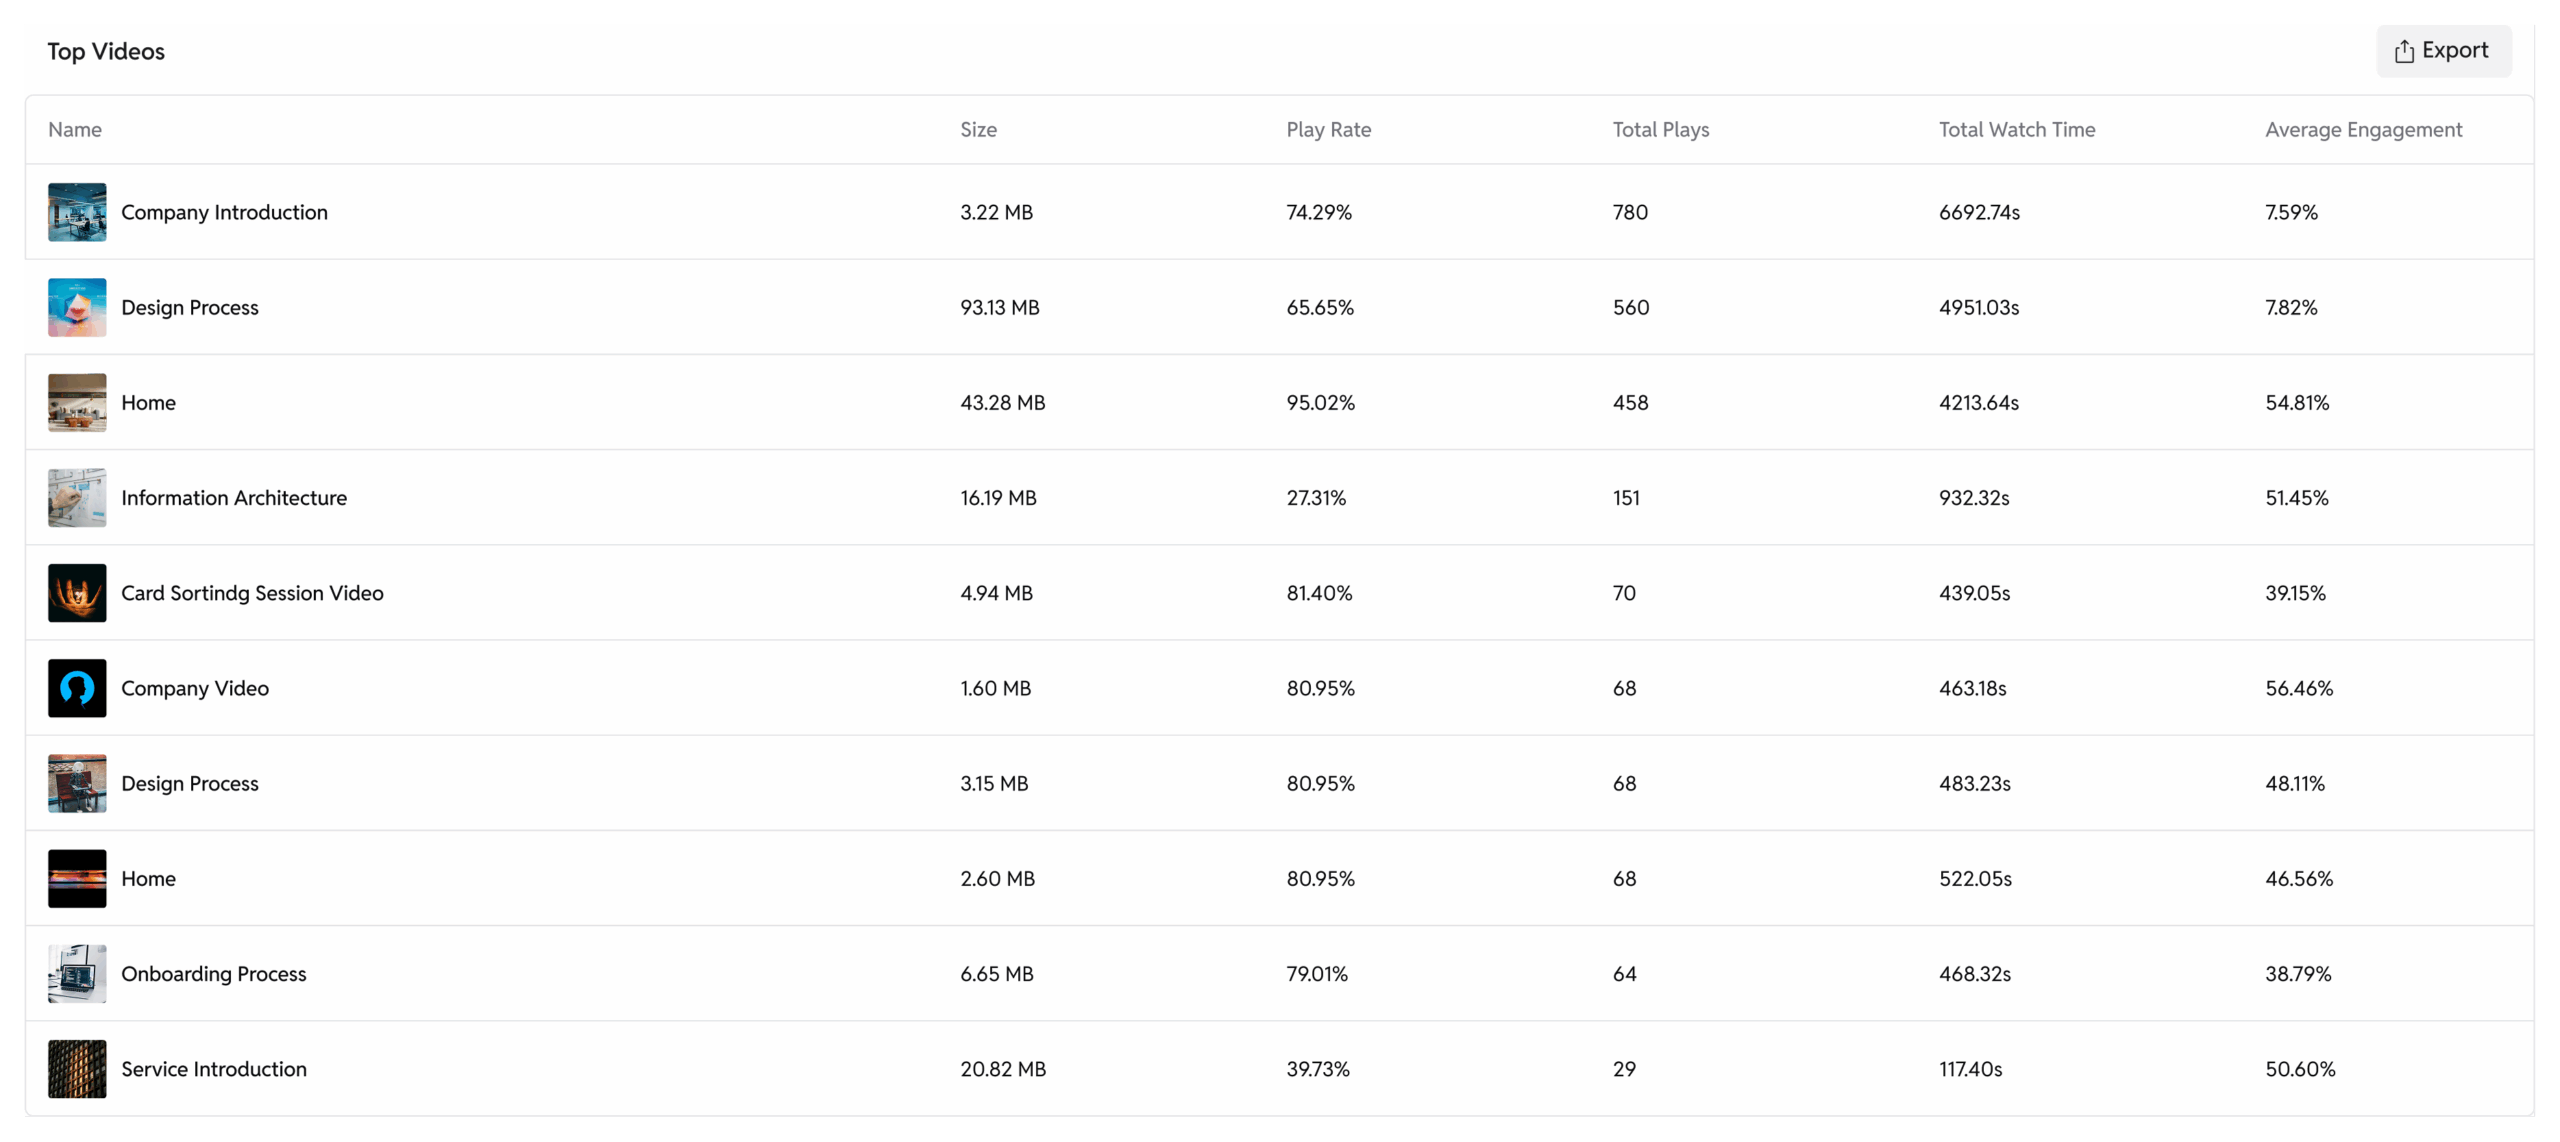Sort by the Size column header
2560x1142 pixels.
(978, 129)
